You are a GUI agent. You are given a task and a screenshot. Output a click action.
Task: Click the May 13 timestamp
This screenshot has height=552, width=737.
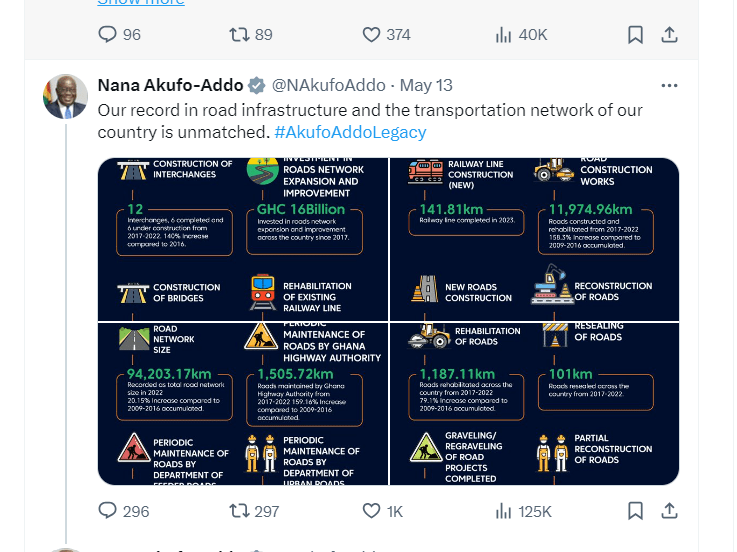(x=426, y=85)
